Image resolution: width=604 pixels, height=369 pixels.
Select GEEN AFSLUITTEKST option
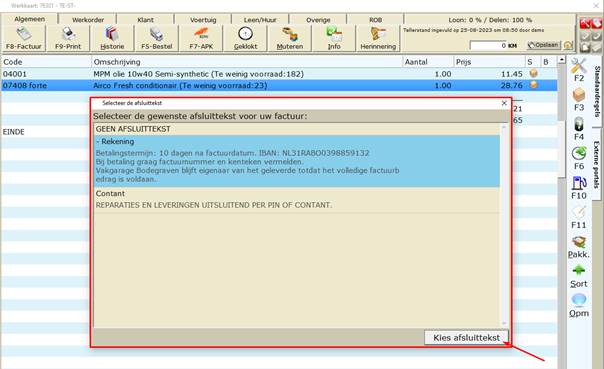297,129
